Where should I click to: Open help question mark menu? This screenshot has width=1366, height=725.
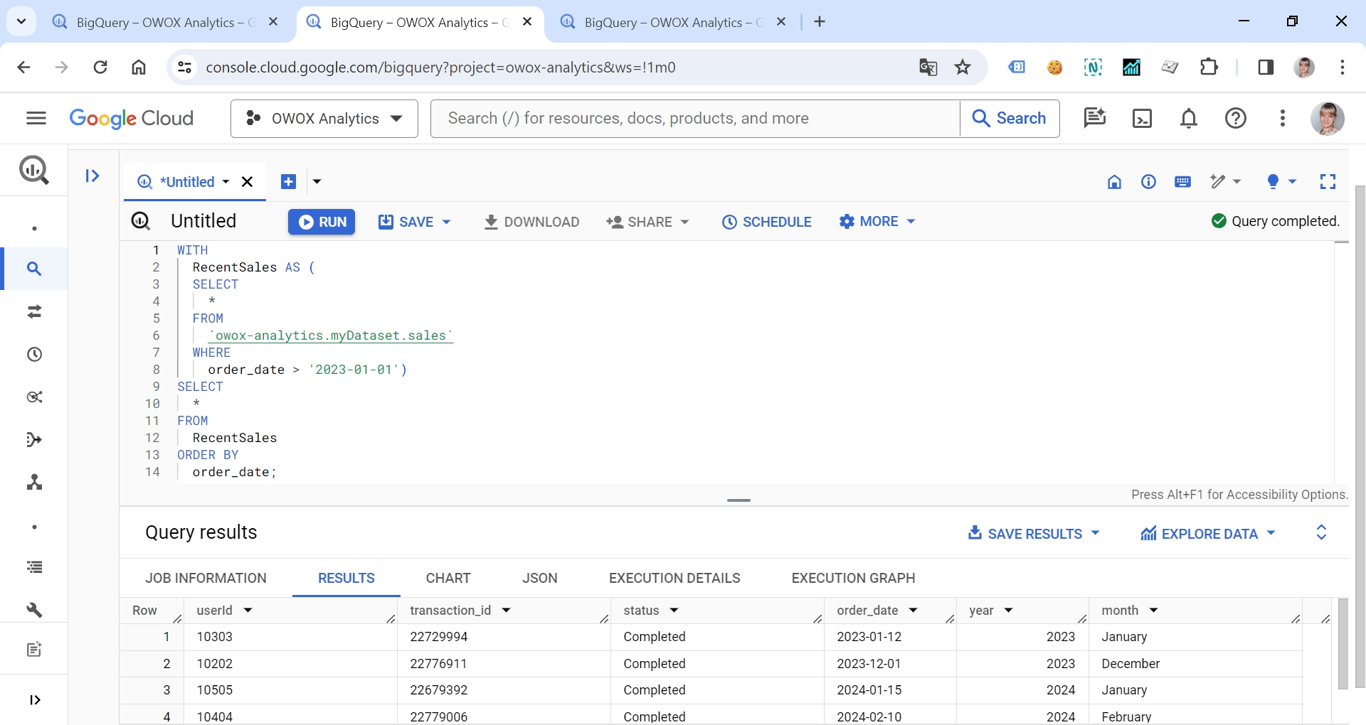tap(1236, 118)
